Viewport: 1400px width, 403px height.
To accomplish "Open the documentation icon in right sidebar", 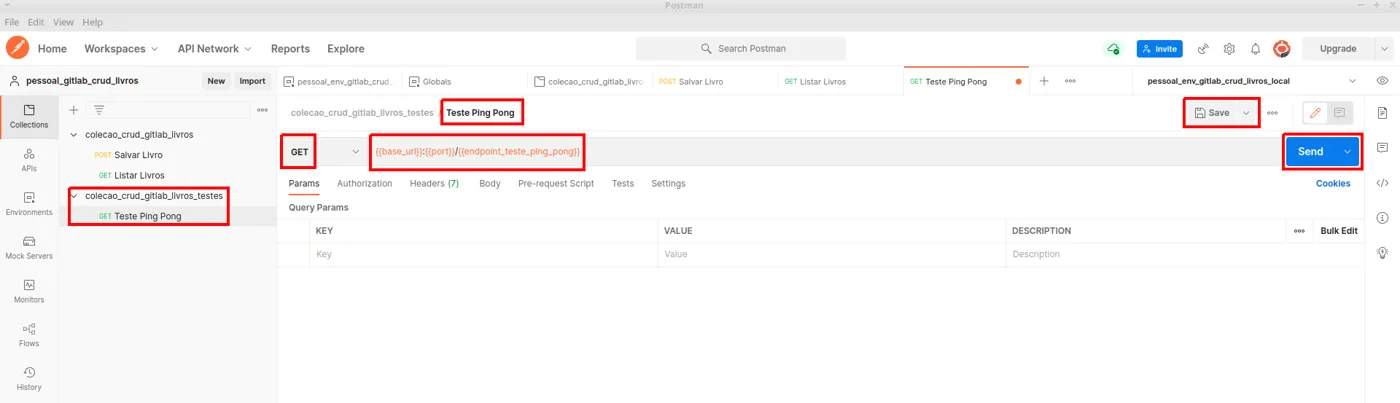I will 1382,112.
